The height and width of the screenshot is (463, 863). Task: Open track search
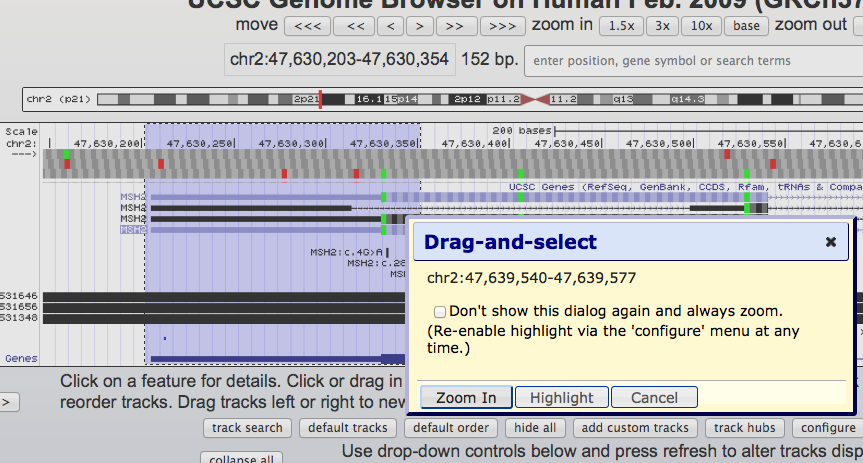coord(247,428)
